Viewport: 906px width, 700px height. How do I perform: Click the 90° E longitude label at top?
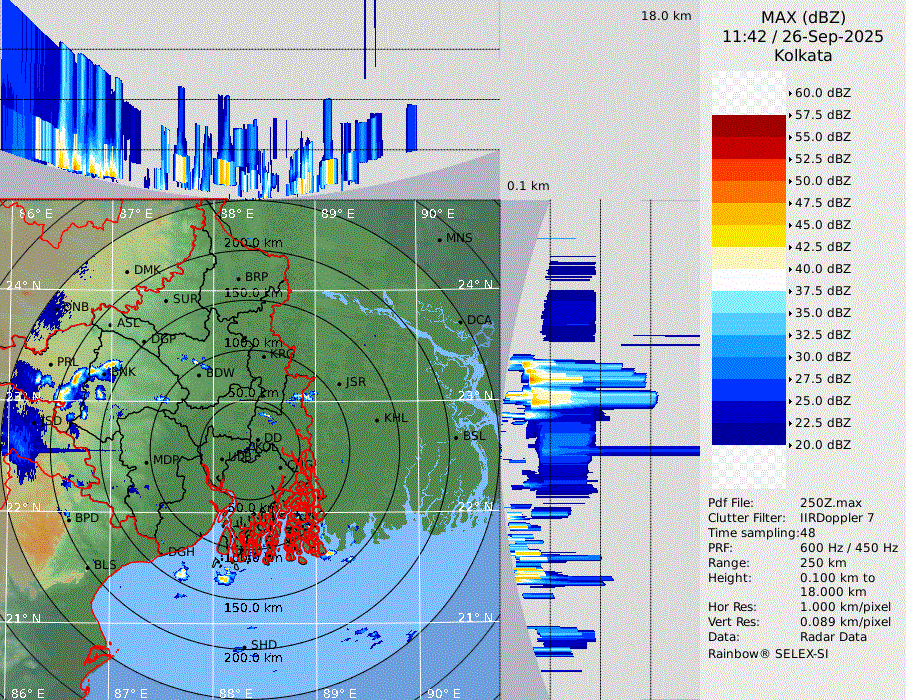coord(437,214)
